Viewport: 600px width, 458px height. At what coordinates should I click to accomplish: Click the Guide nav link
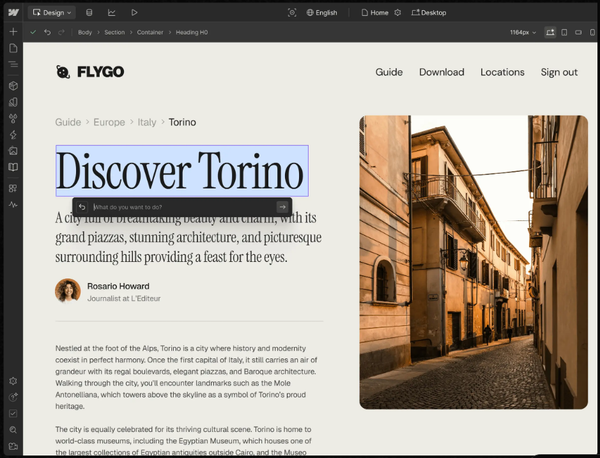pyautogui.click(x=389, y=72)
